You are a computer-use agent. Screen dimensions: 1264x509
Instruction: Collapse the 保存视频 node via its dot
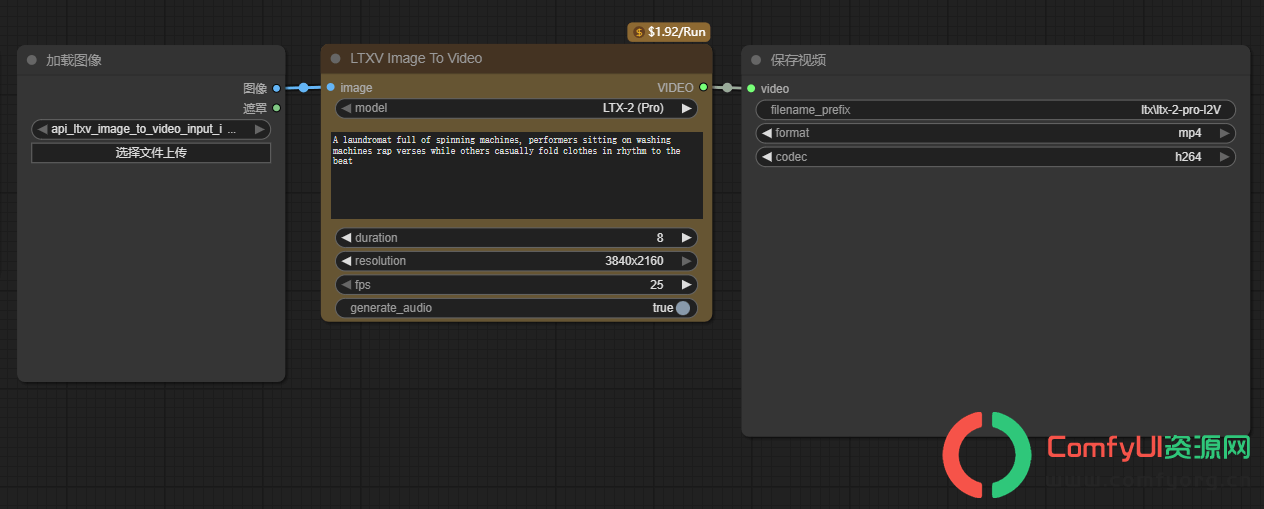tap(756, 60)
